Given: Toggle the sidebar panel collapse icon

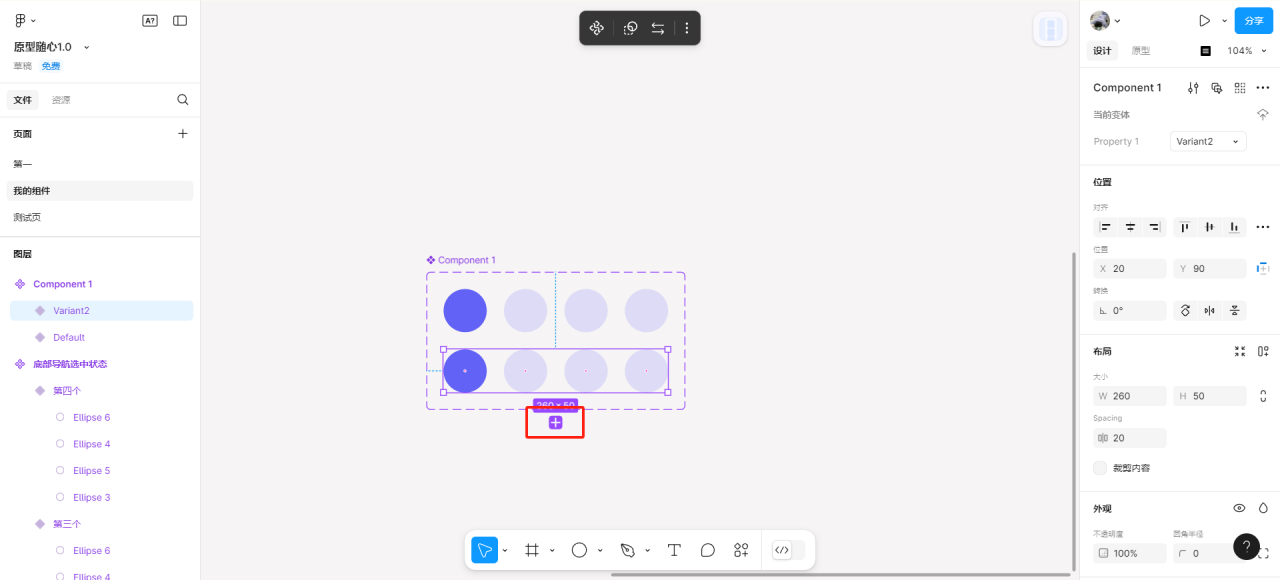Looking at the screenshot, I should click(x=180, y=20).
